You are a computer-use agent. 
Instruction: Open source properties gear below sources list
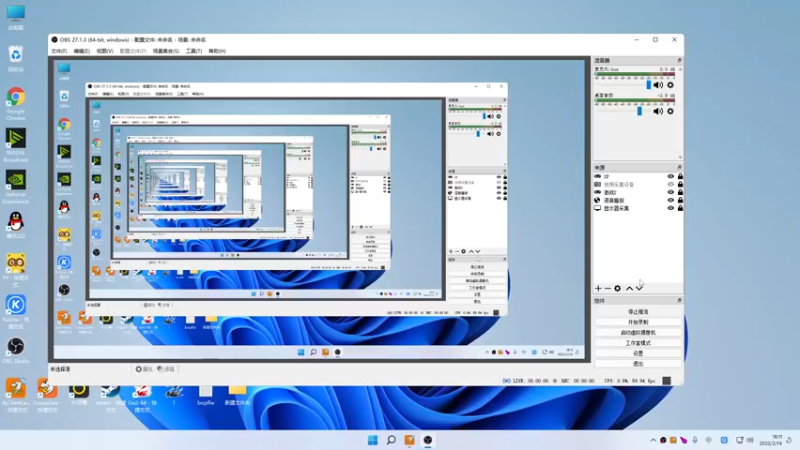(x=617, y=288)
